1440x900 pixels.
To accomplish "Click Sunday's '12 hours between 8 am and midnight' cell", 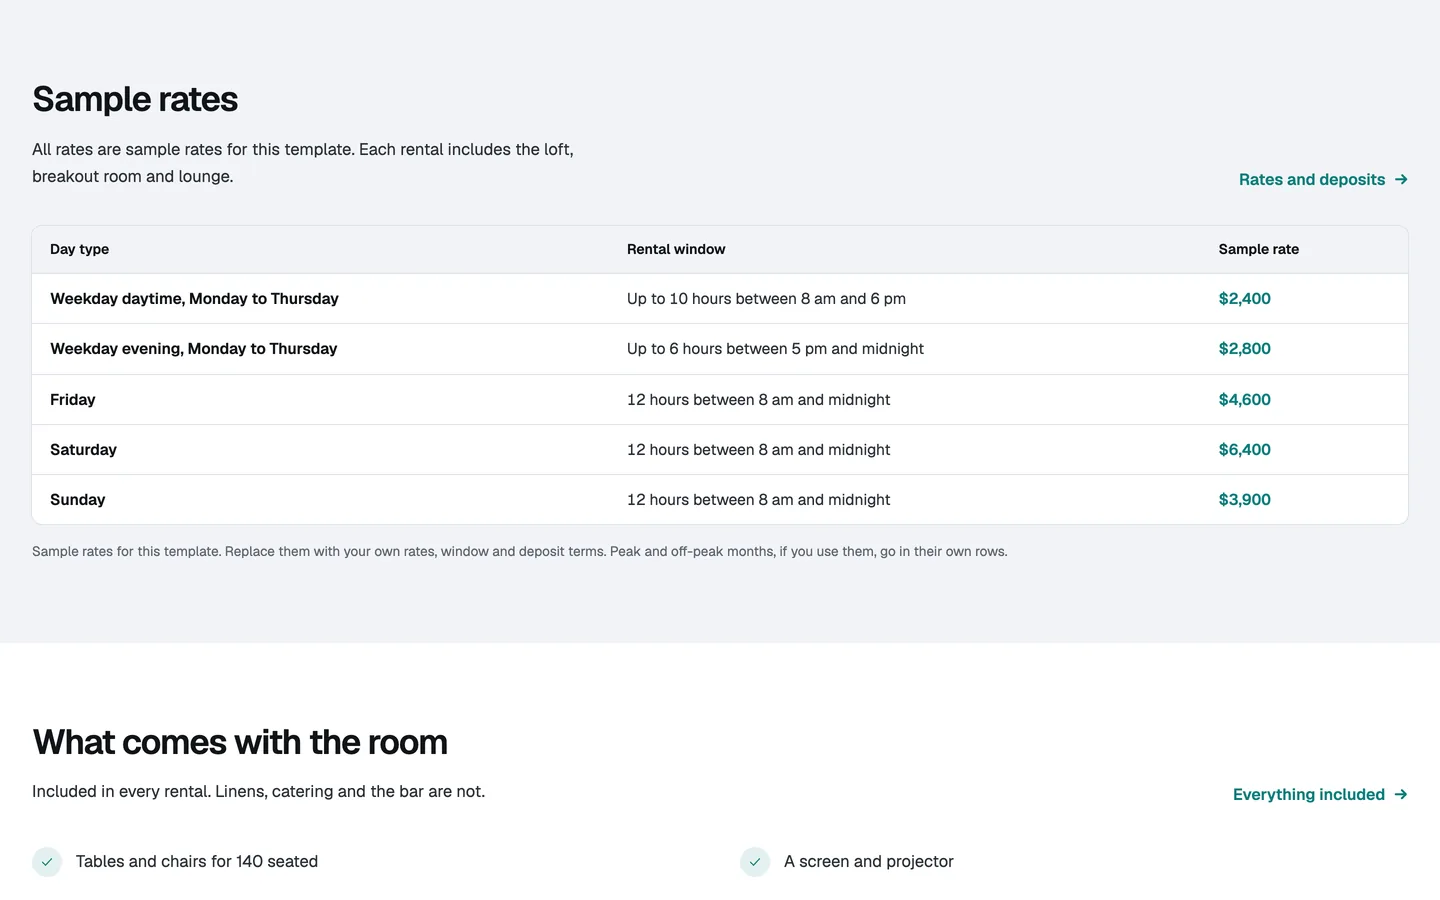I will click(758, 500).
